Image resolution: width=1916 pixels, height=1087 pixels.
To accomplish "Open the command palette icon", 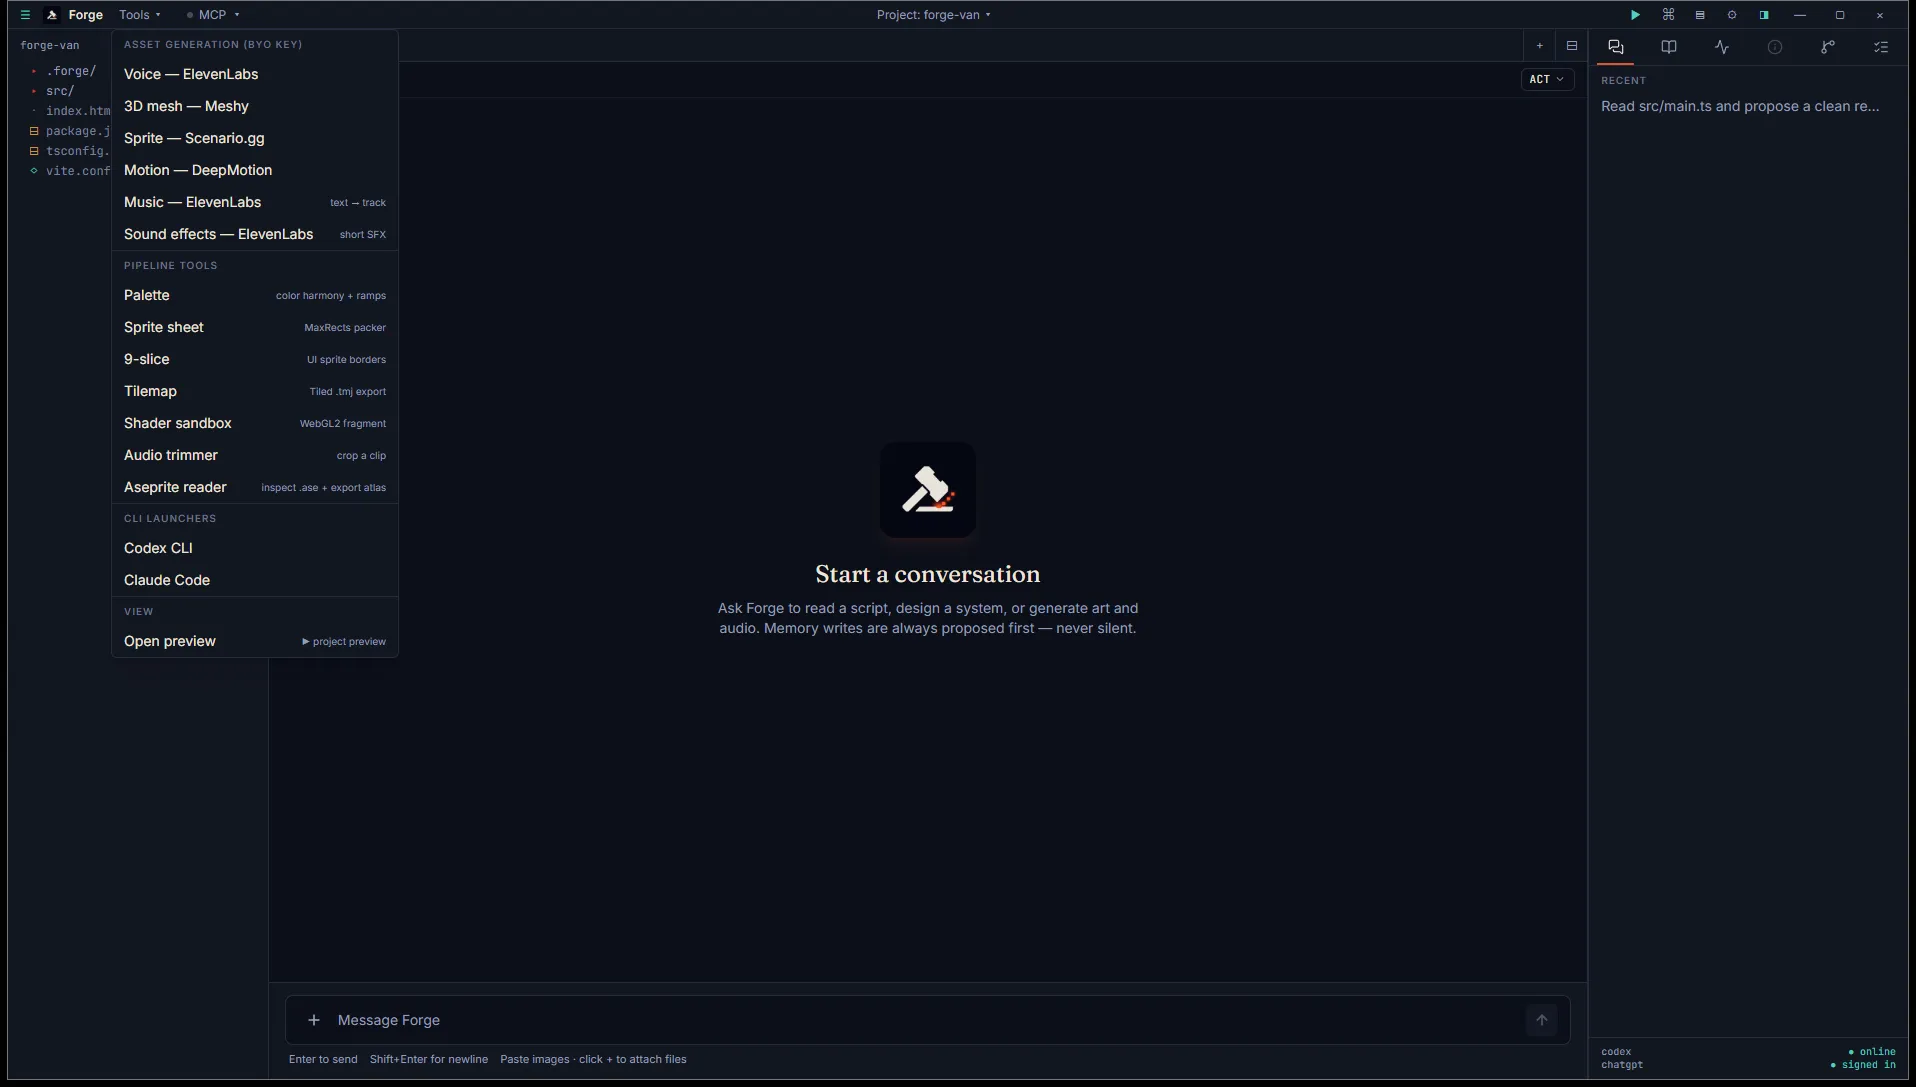I will pos(1668,15).
